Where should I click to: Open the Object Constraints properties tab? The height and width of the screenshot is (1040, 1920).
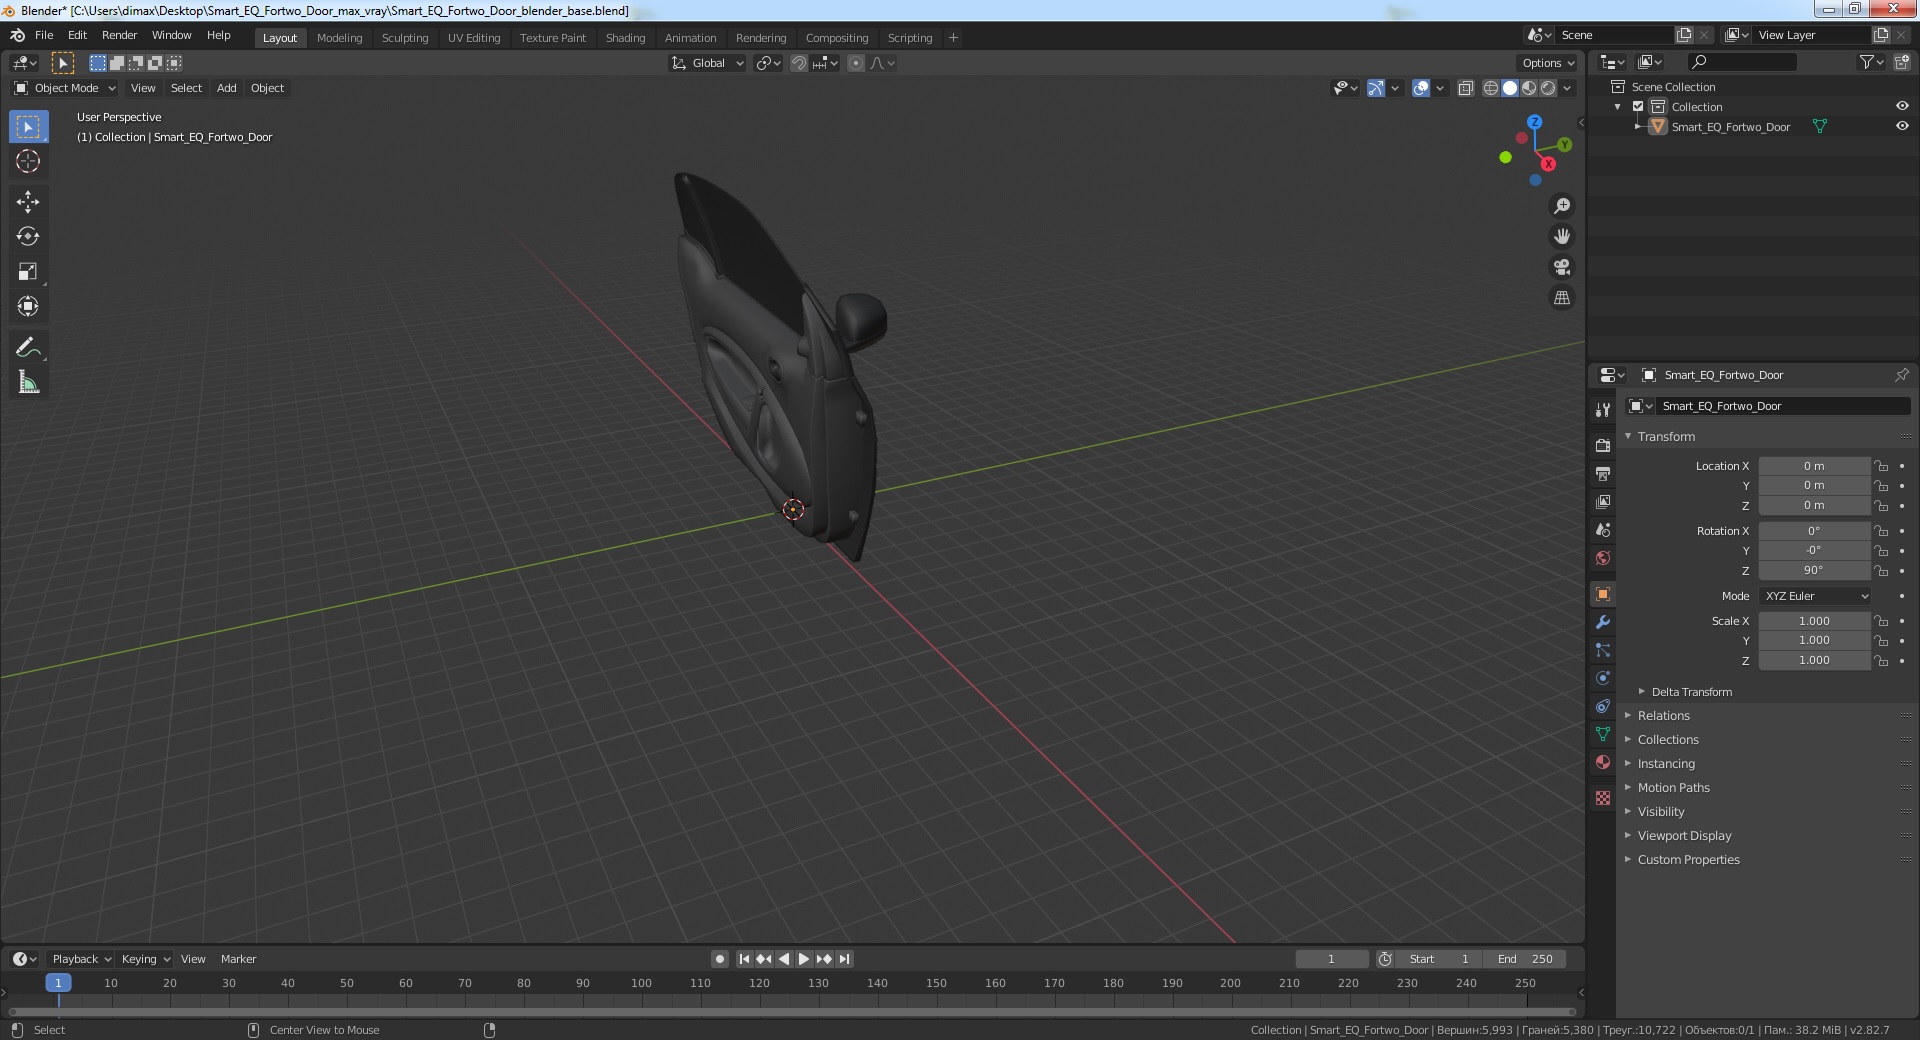1603,706
